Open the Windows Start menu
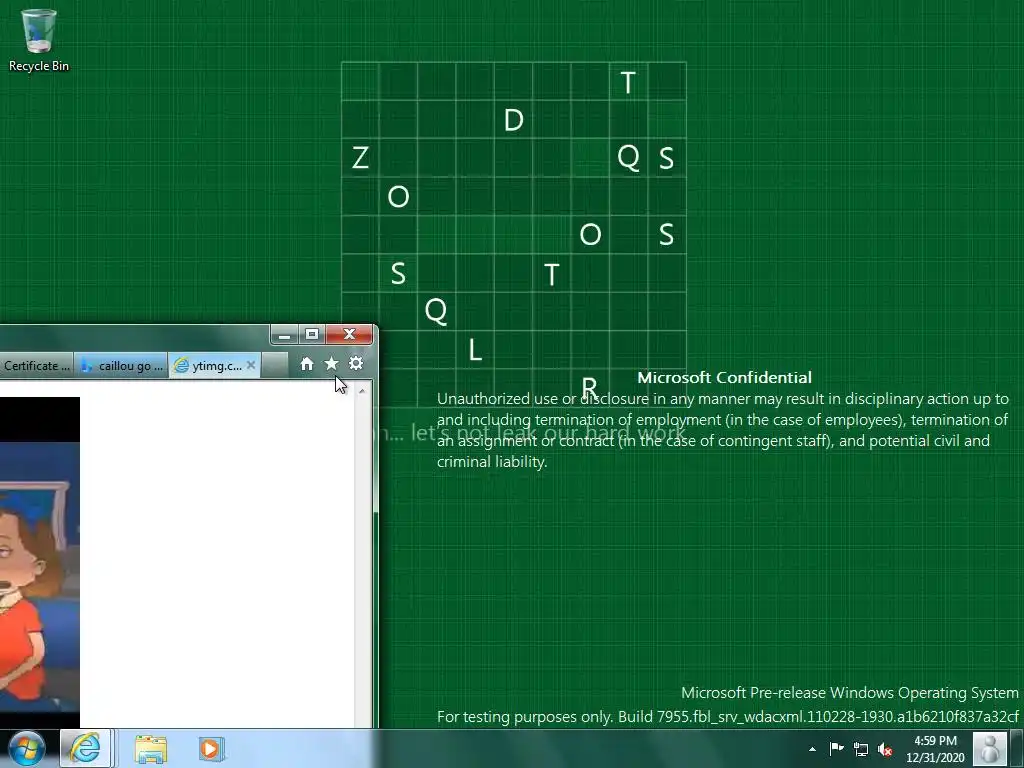1024x768 pixels. click(26, 748)
